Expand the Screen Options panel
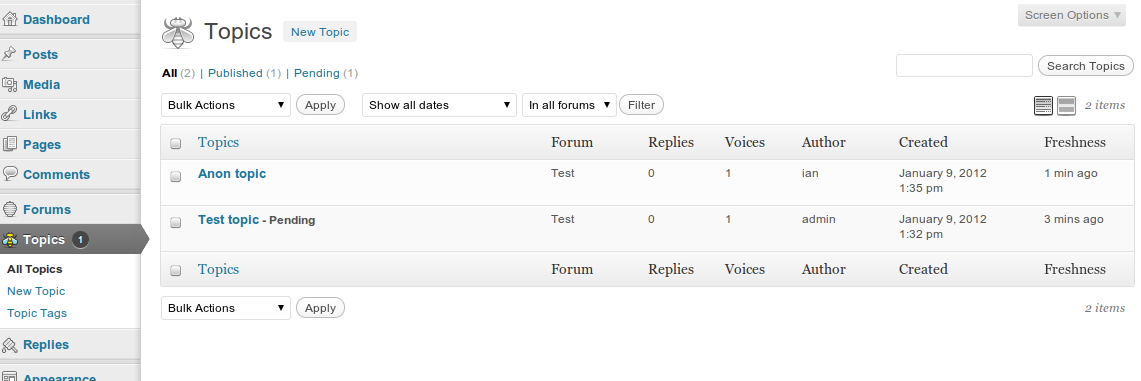 [x=1074, y=15]
